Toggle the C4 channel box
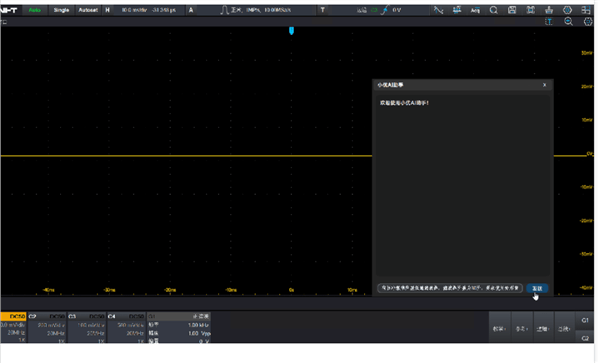Viewport: 600px width, 363px height. click(x=126, y=327)
